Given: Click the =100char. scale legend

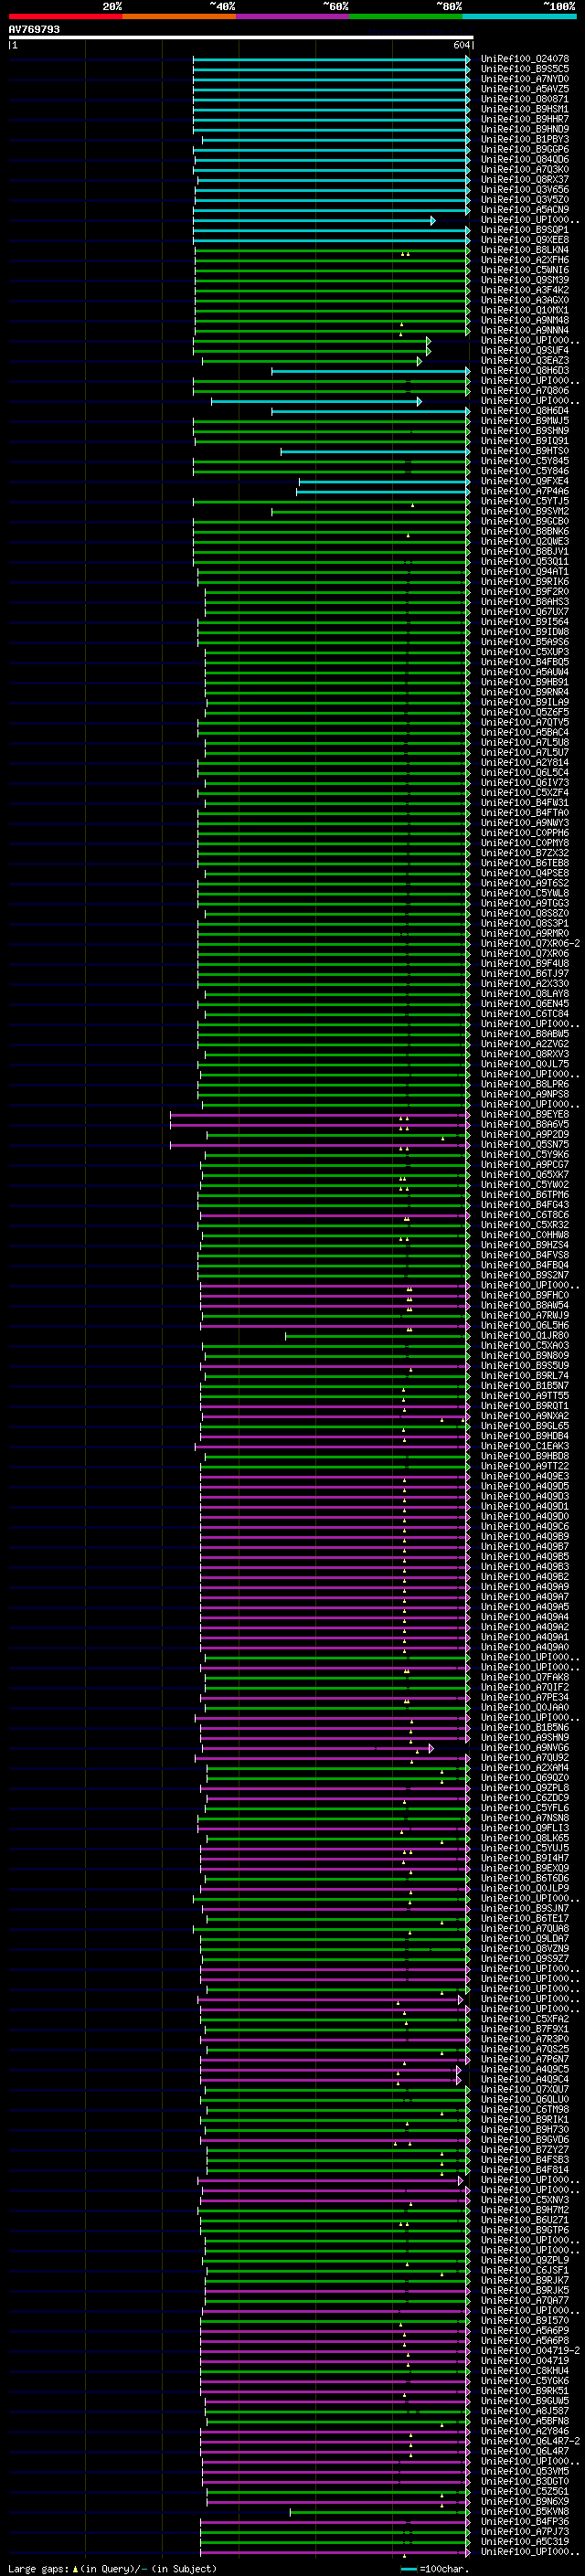Looking at the screenshot, I should tap(435, 2568).
